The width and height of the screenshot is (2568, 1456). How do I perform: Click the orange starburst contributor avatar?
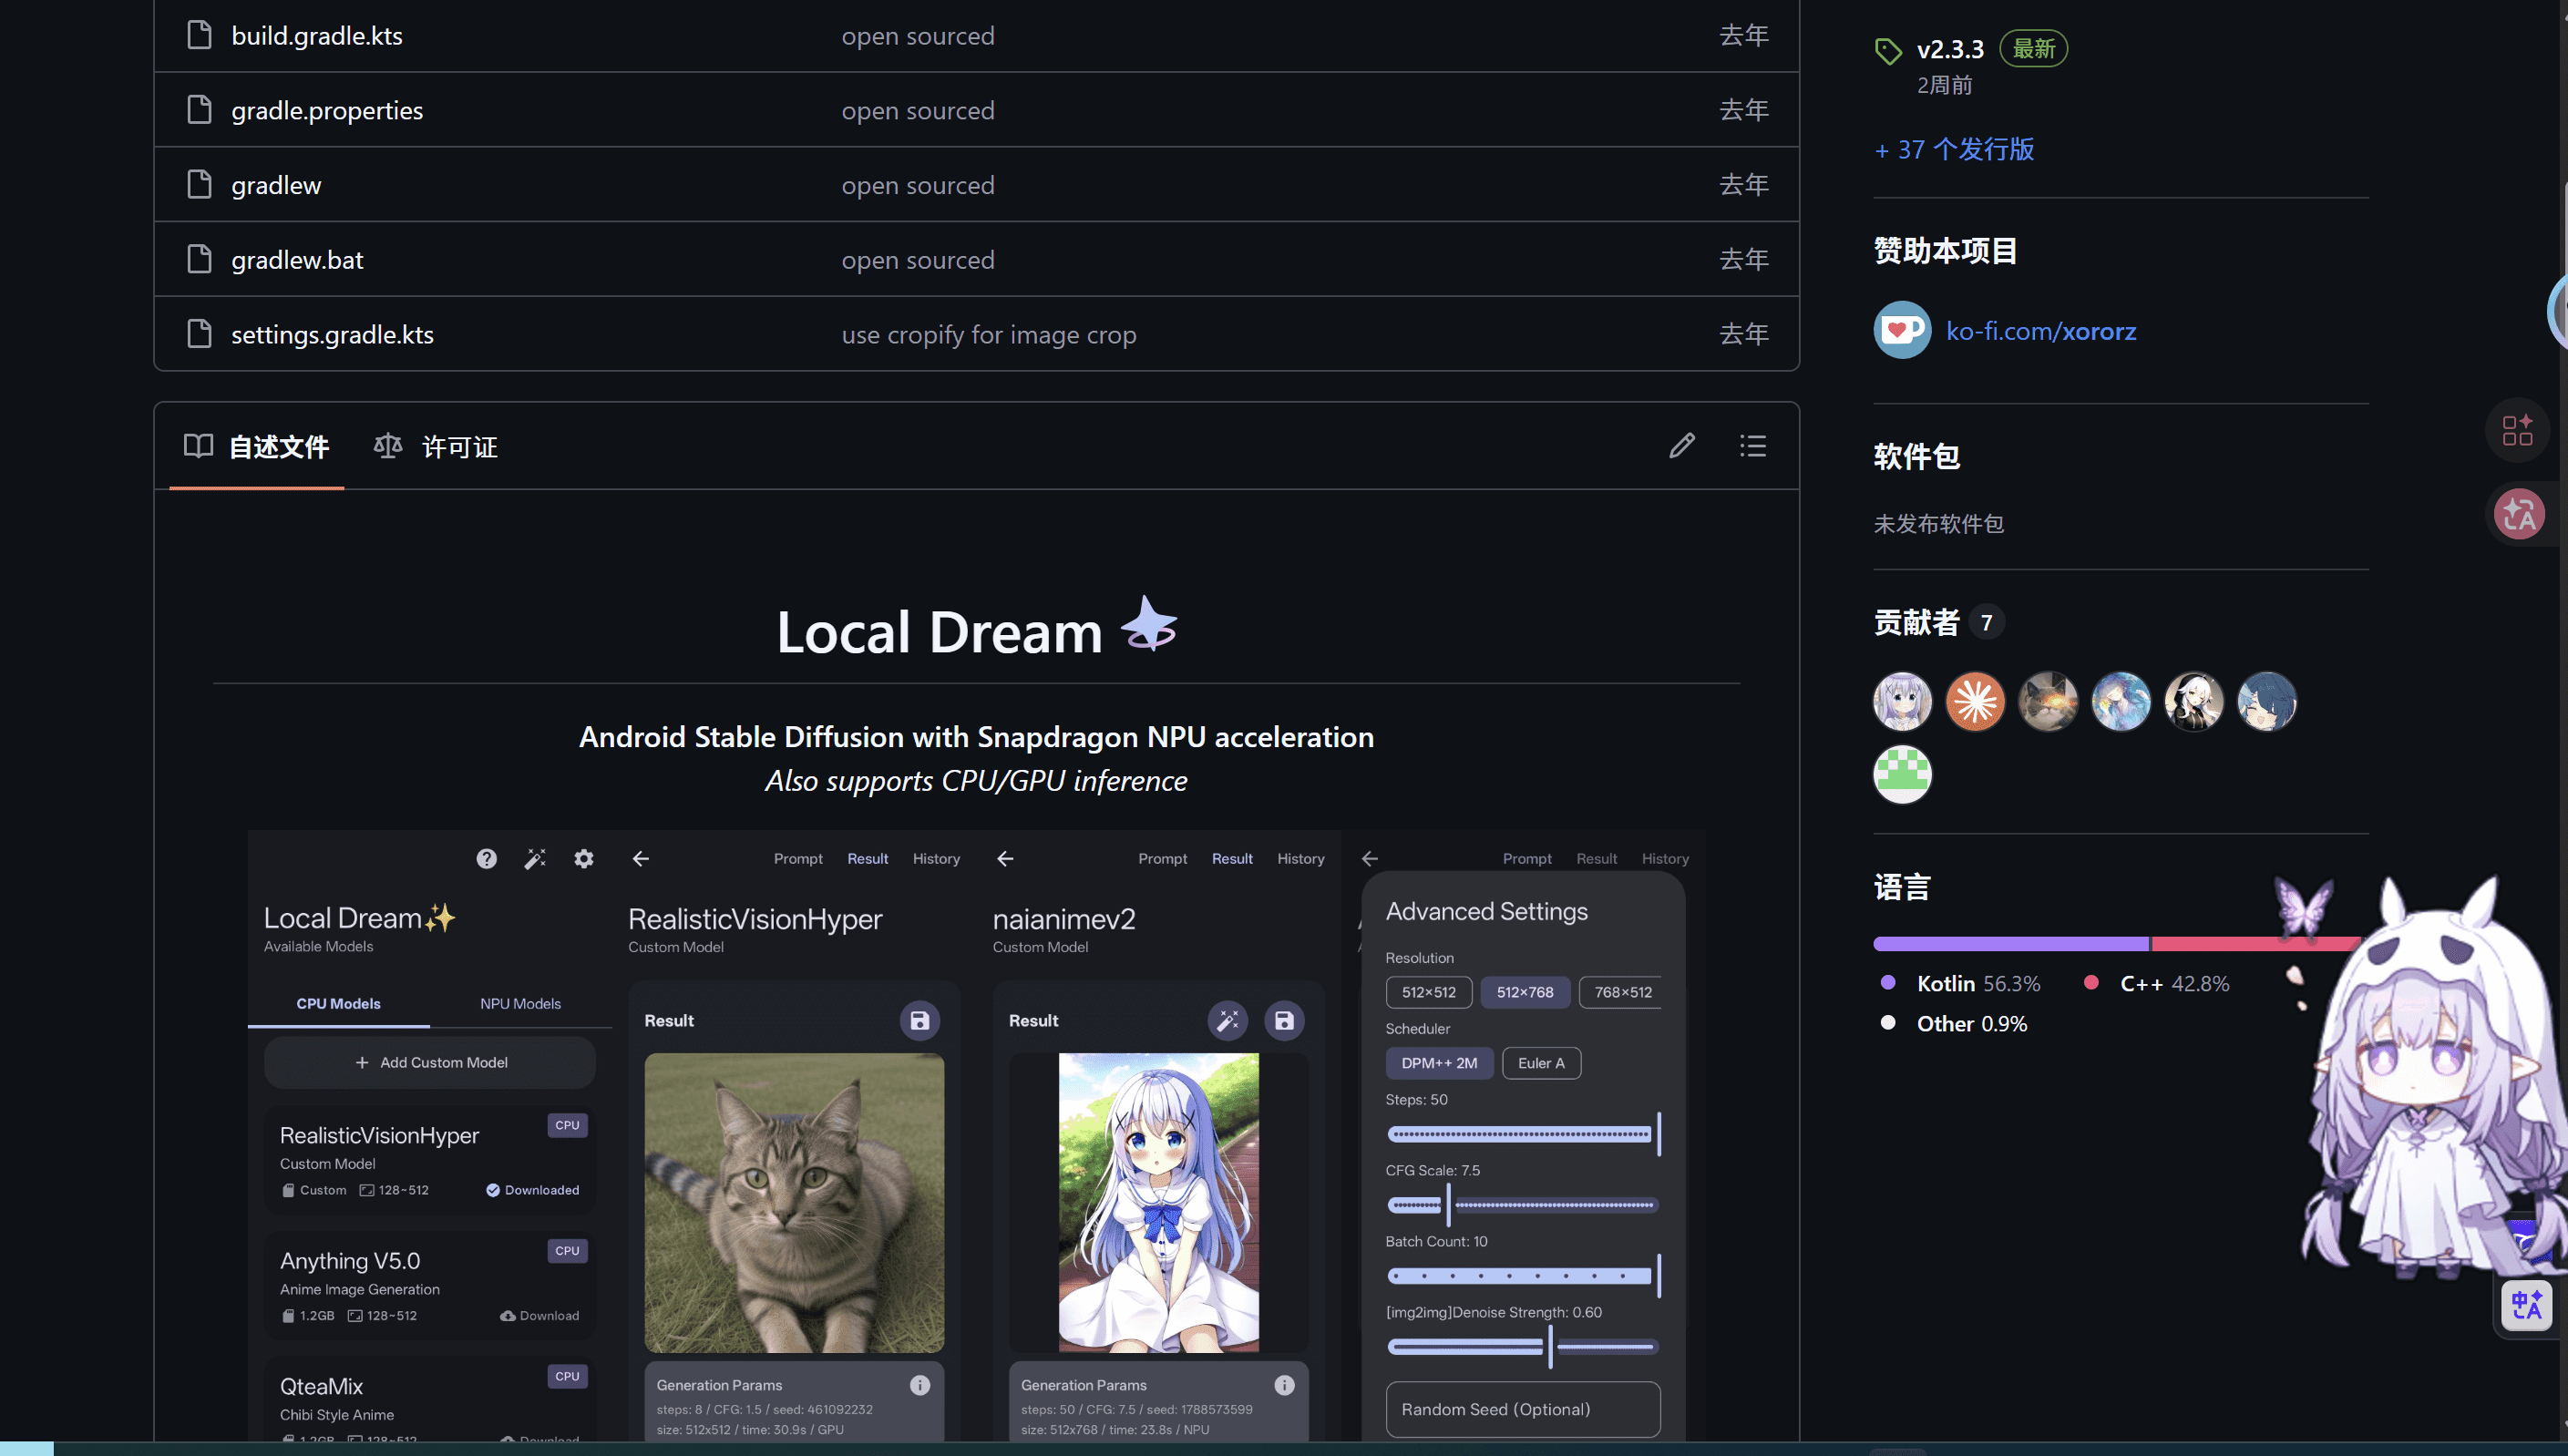[x=1975, y=701]
